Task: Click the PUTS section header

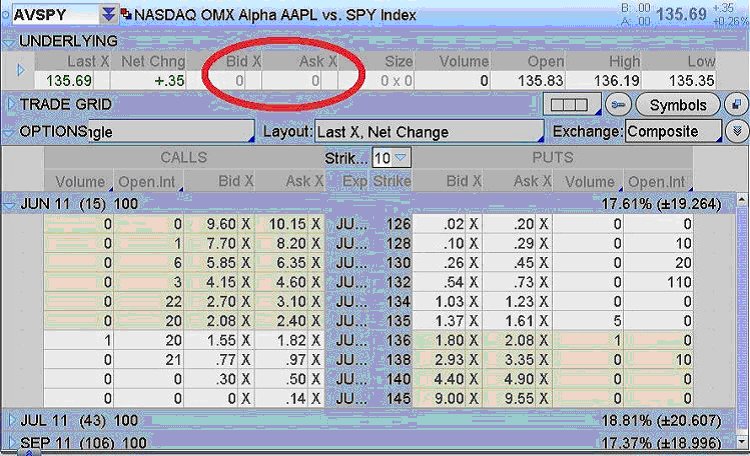Action: click(552, 157)
